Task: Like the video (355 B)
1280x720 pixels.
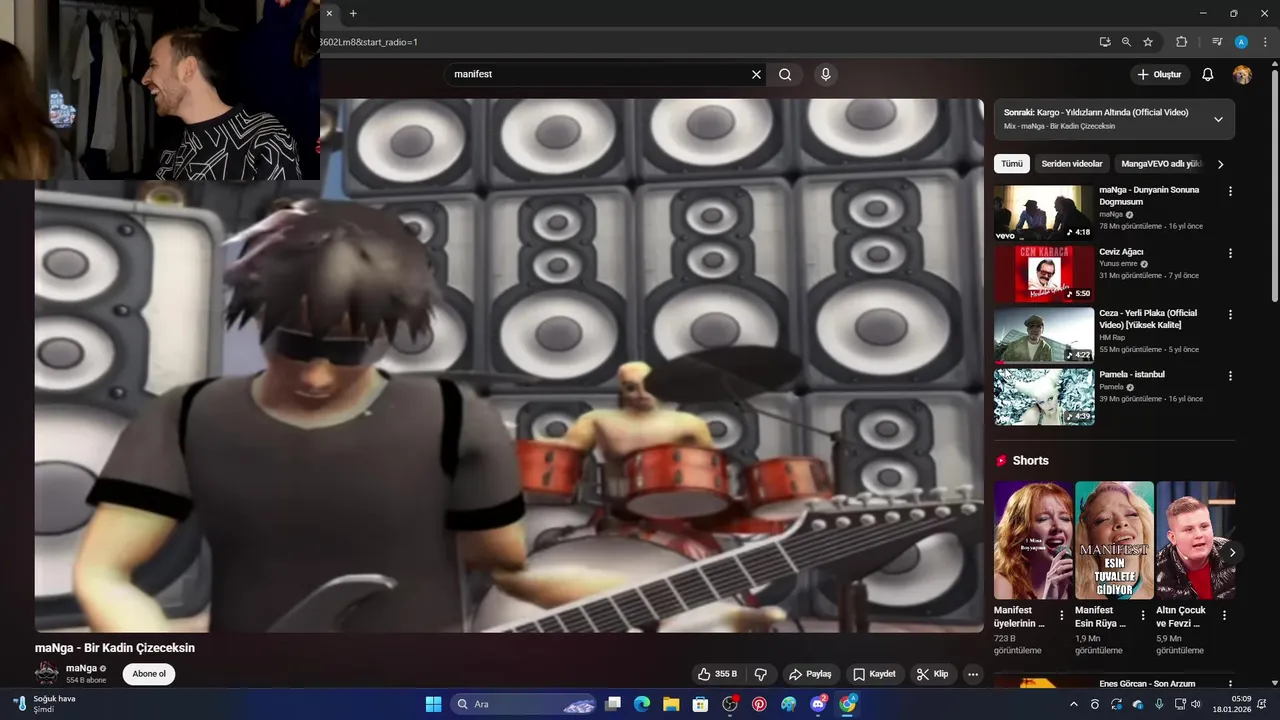Action: (717, 674)
